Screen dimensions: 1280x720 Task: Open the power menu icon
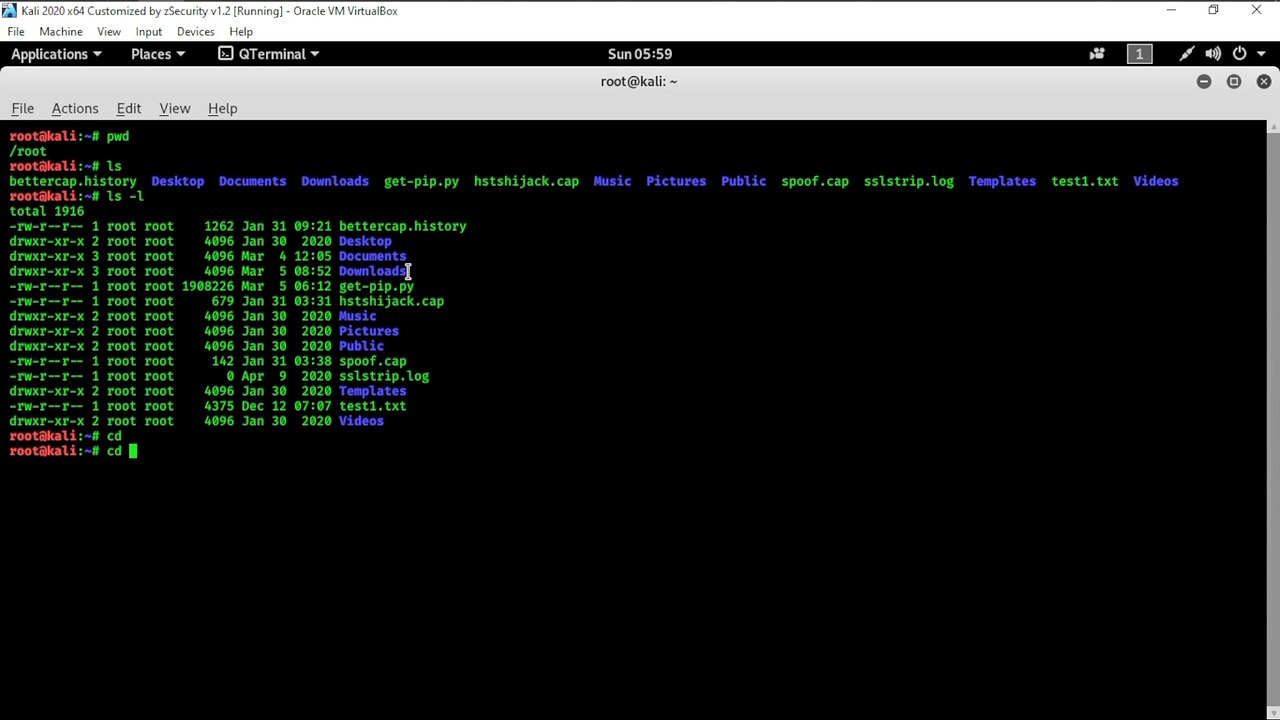[1240, 54]
